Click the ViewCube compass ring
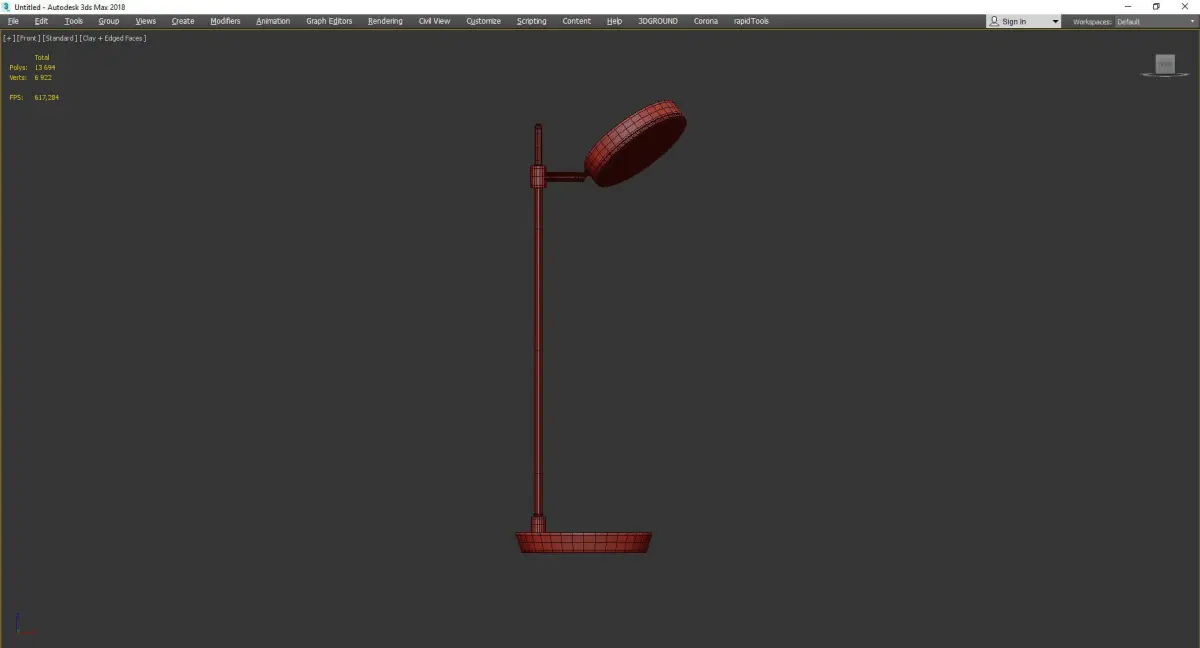Screen dimensions: 1200x648 click(x=1165, y=74)
